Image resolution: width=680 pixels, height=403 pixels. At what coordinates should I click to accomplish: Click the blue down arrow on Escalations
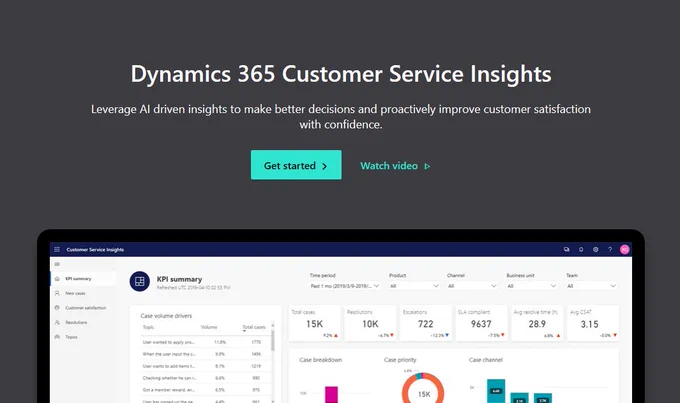(447, 335)
